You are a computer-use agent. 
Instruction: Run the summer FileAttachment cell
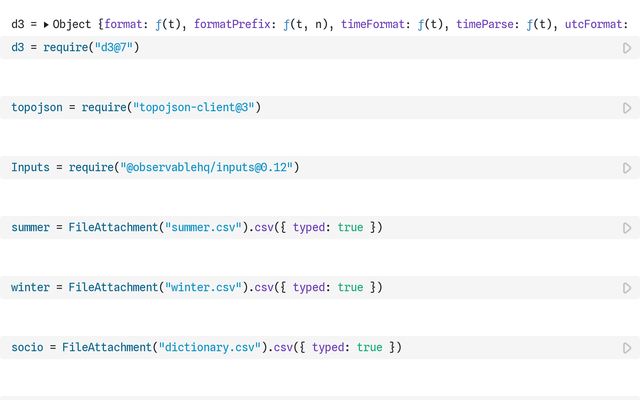pos(627,228)
